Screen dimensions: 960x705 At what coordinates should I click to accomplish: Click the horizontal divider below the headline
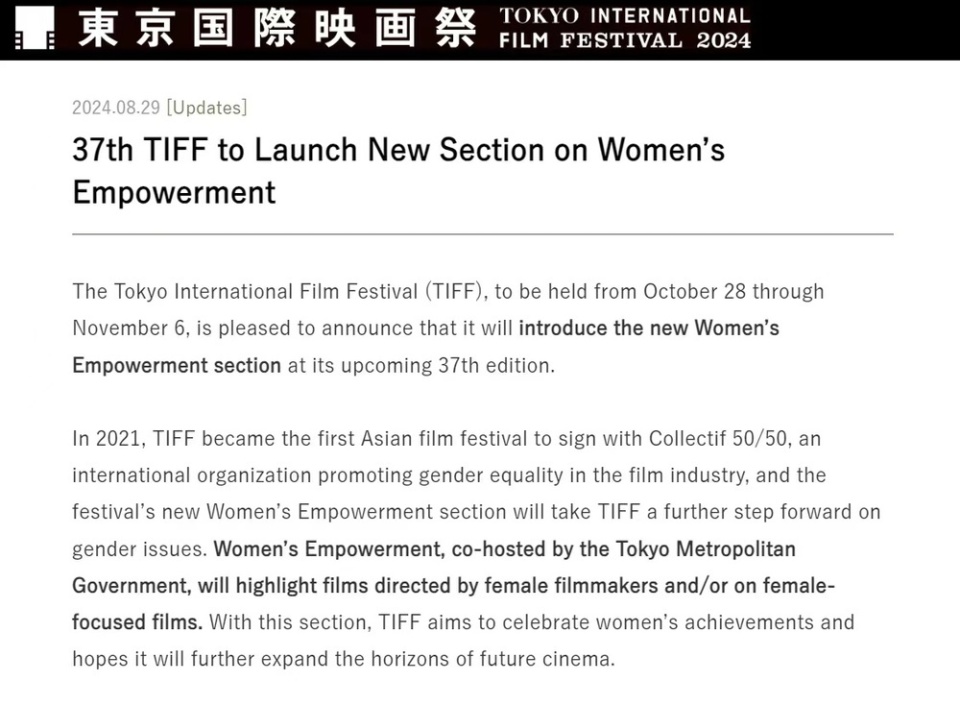[482, 234]
